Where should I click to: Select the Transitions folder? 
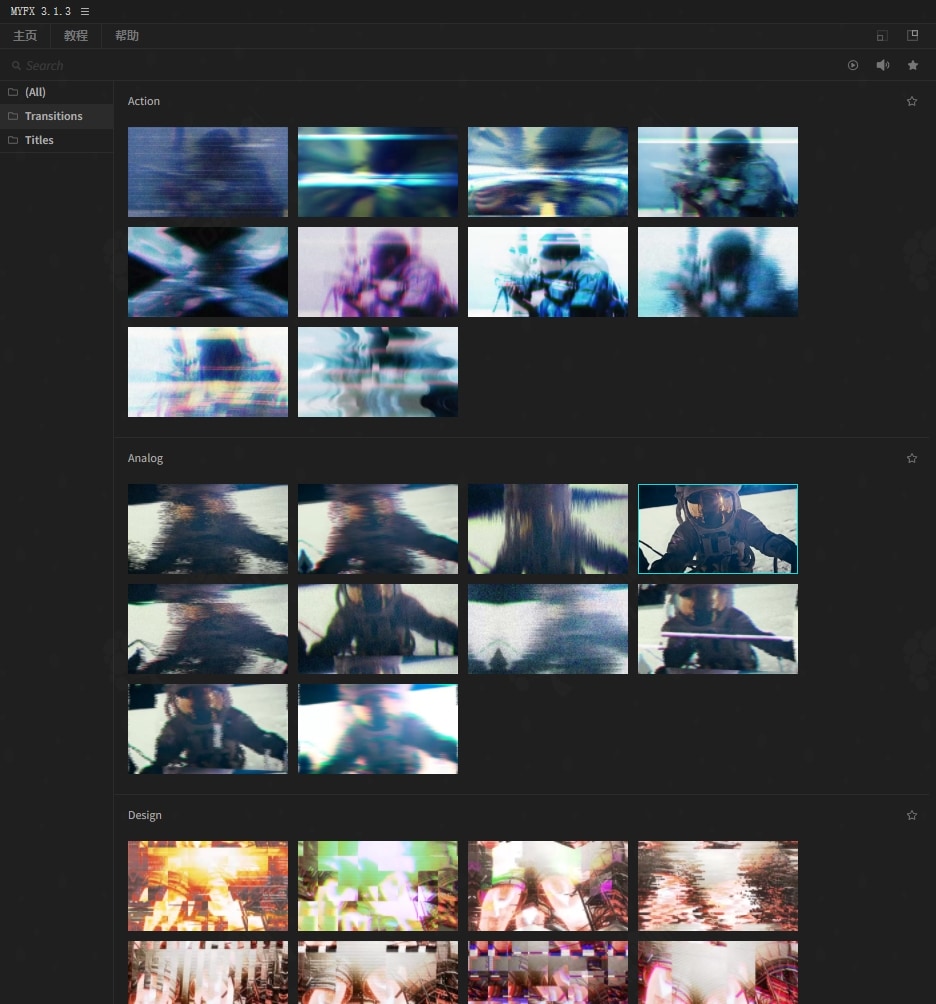click(56, 116)
